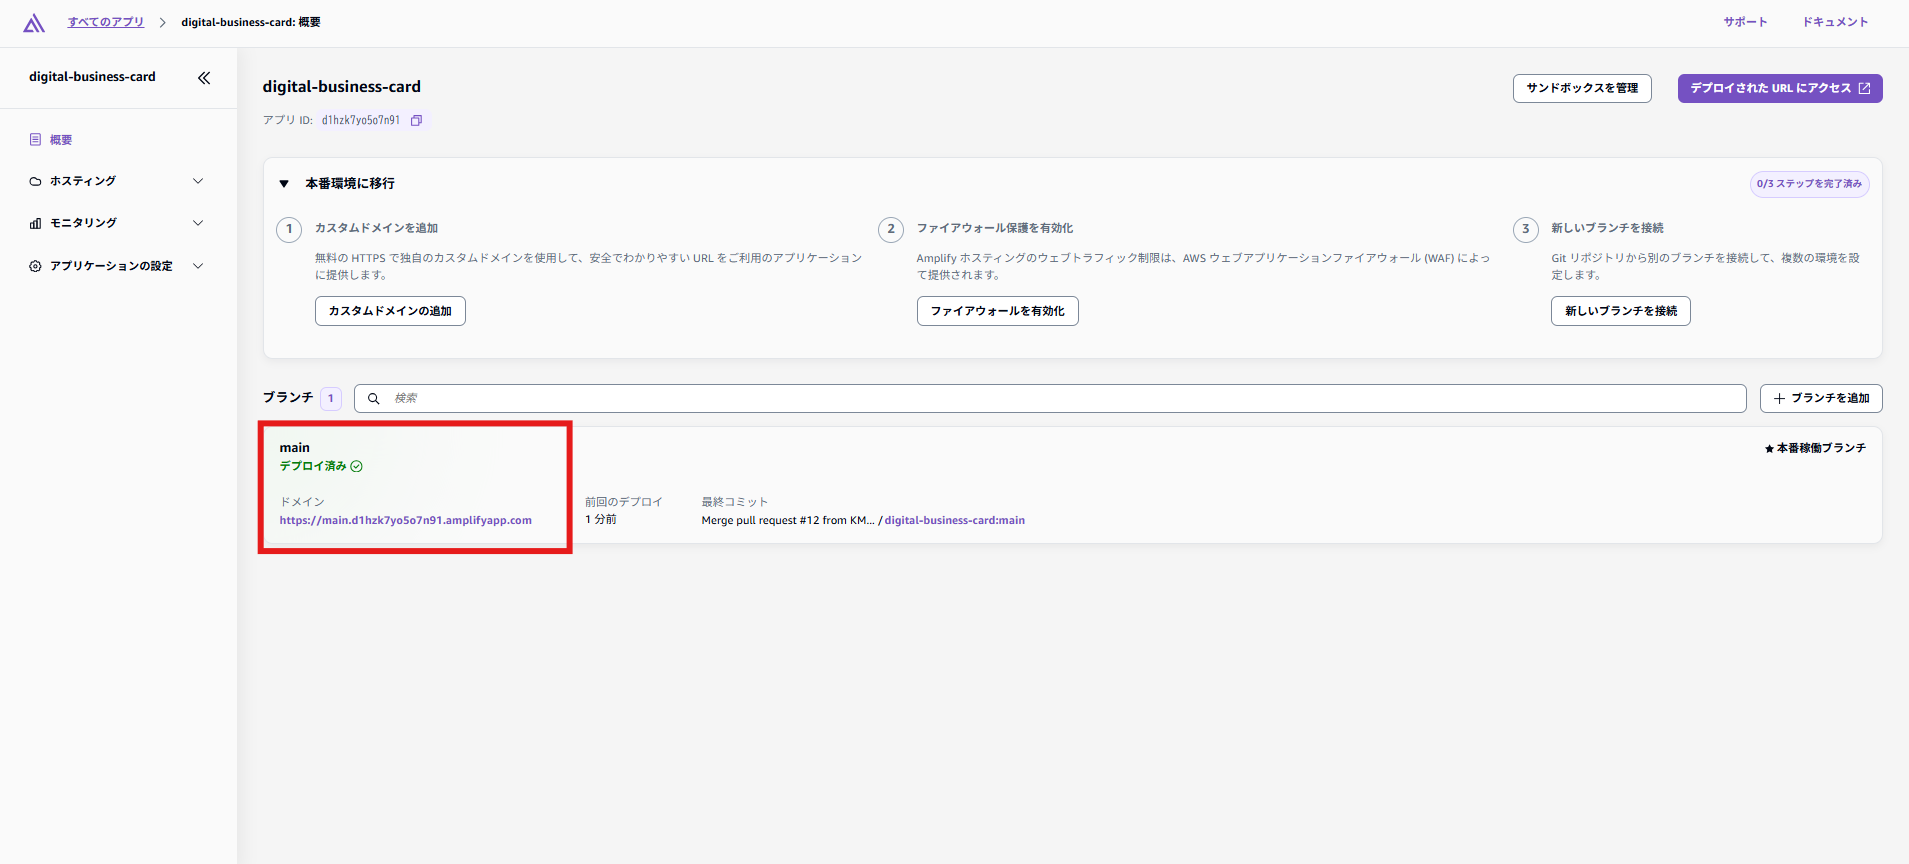
Task: Click the digital-business-card sidebar title
Action: pos(92,77)
